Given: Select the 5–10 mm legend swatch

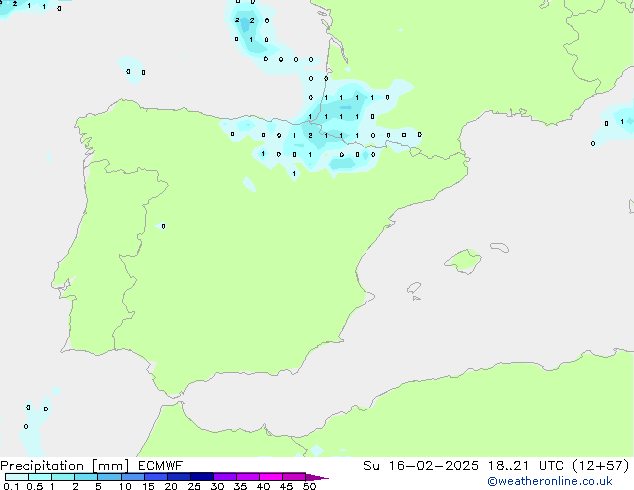Looking at the screenshot, I should click(x=109, y=477).
